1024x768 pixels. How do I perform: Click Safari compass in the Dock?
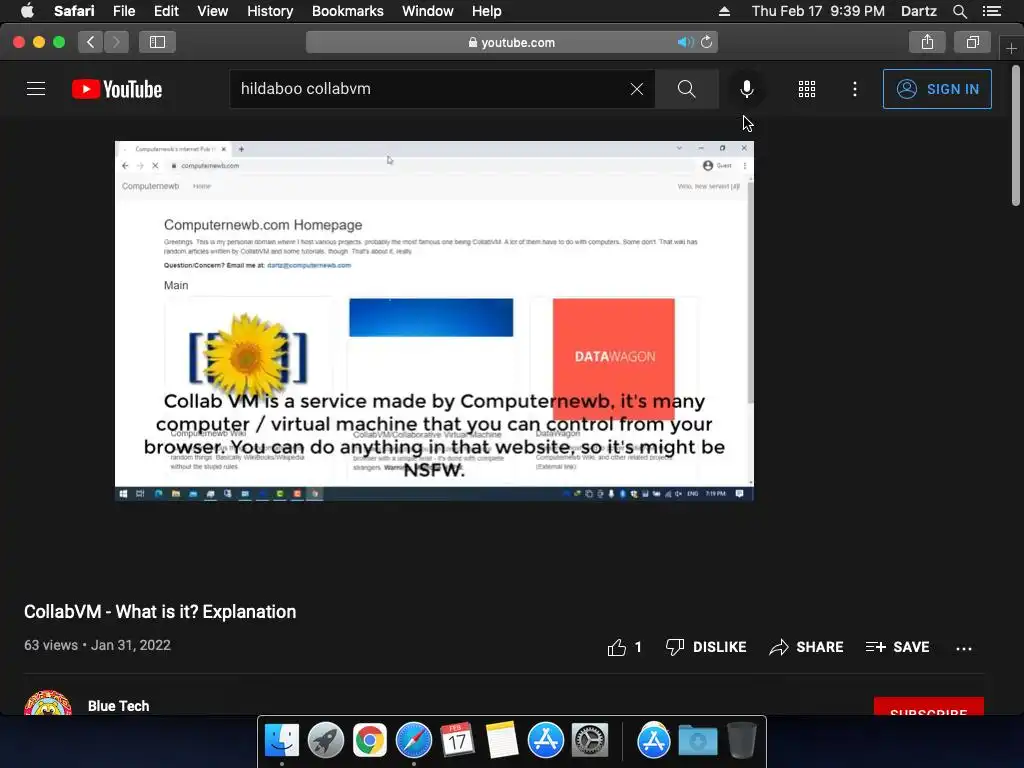413,740
